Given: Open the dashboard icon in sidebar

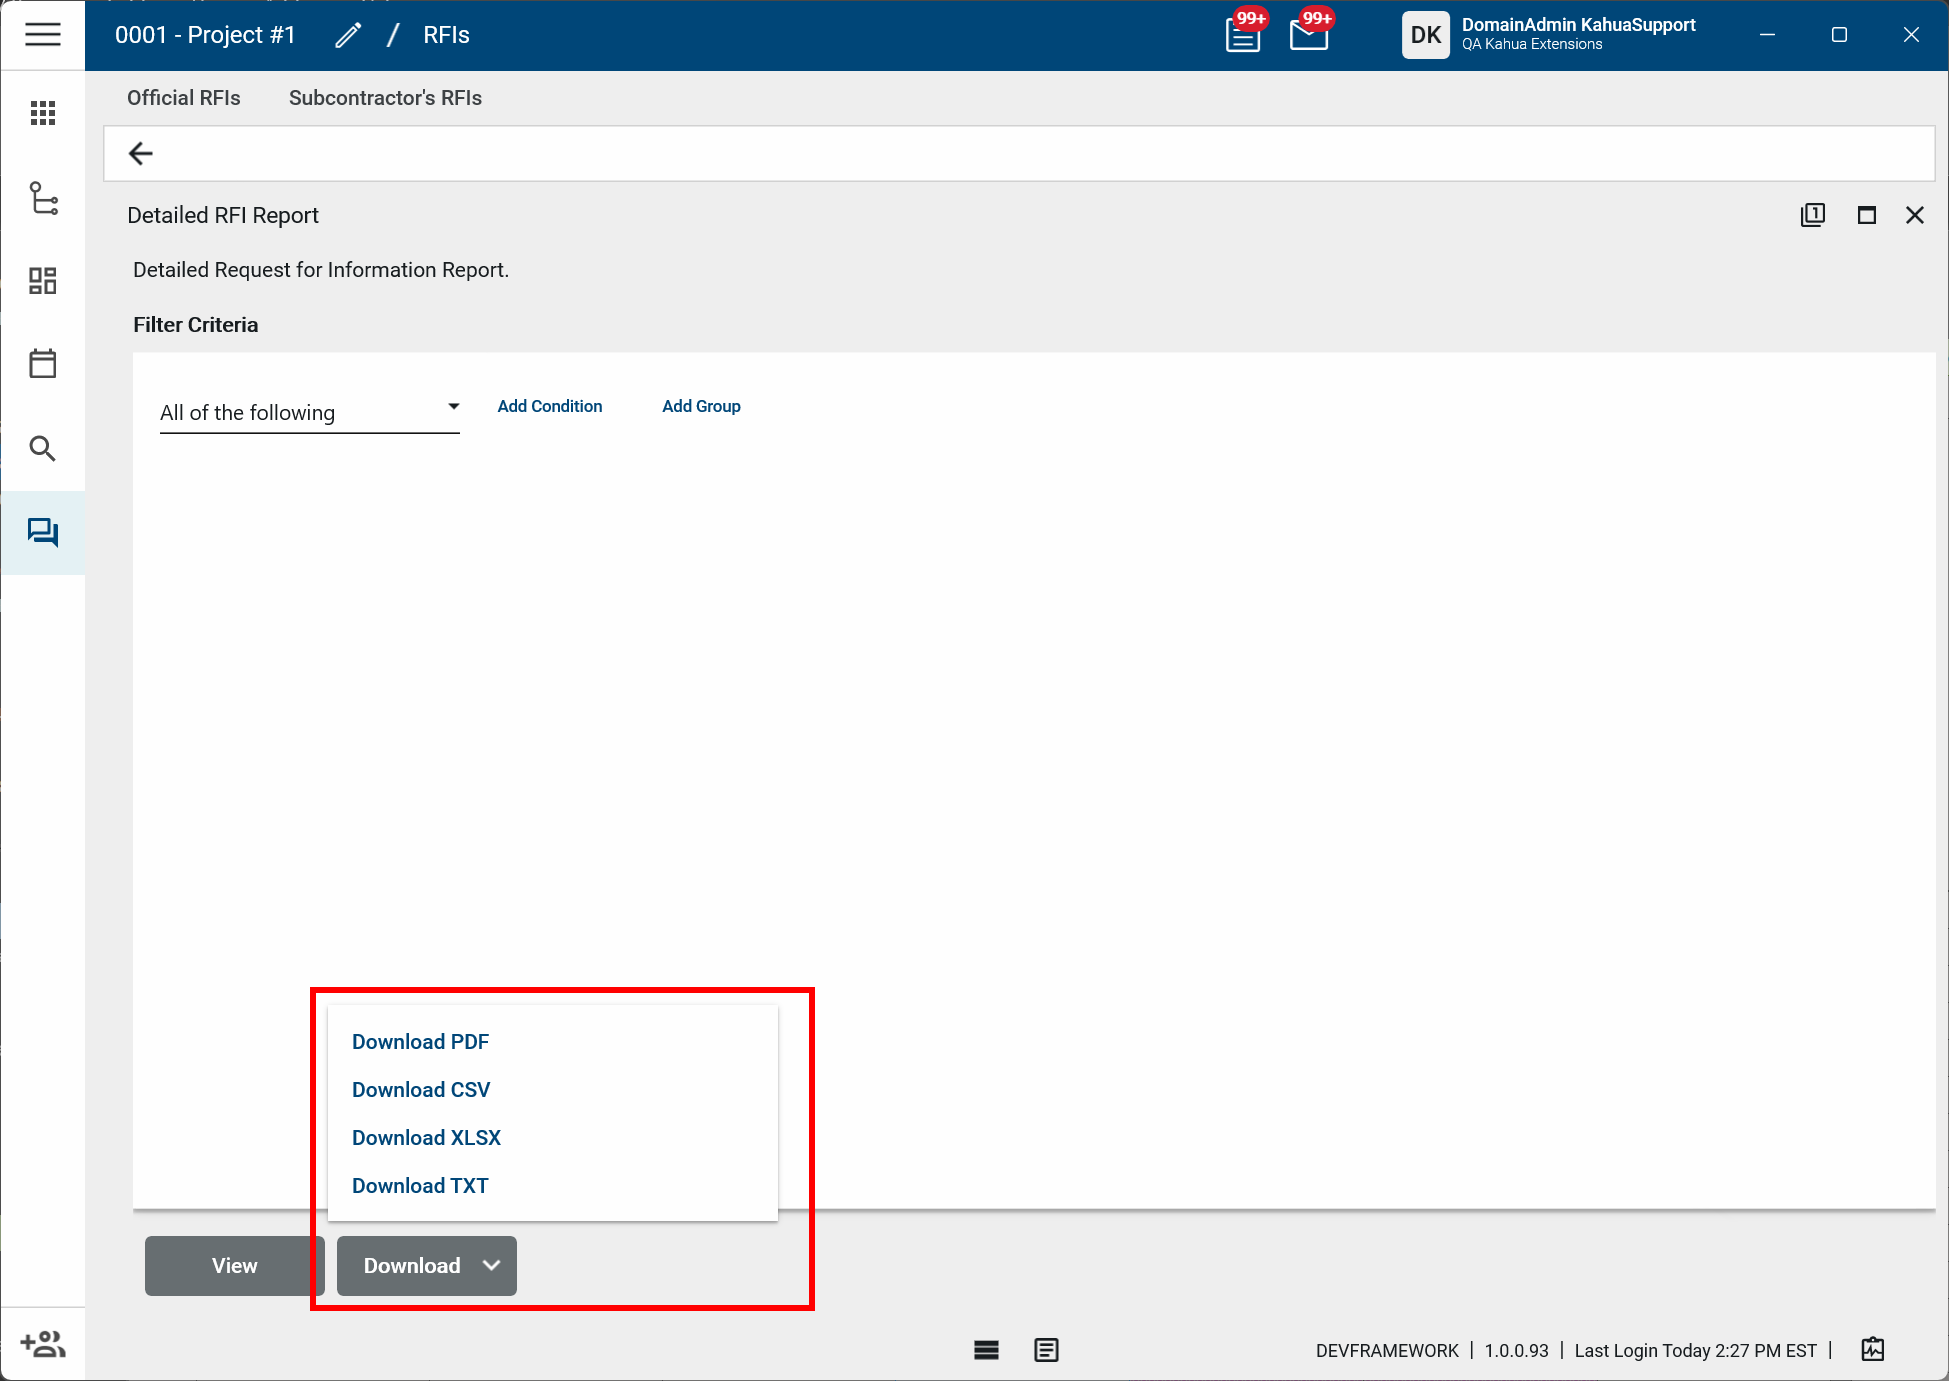Looking at the screenshot, I should [x=42, y=281].
